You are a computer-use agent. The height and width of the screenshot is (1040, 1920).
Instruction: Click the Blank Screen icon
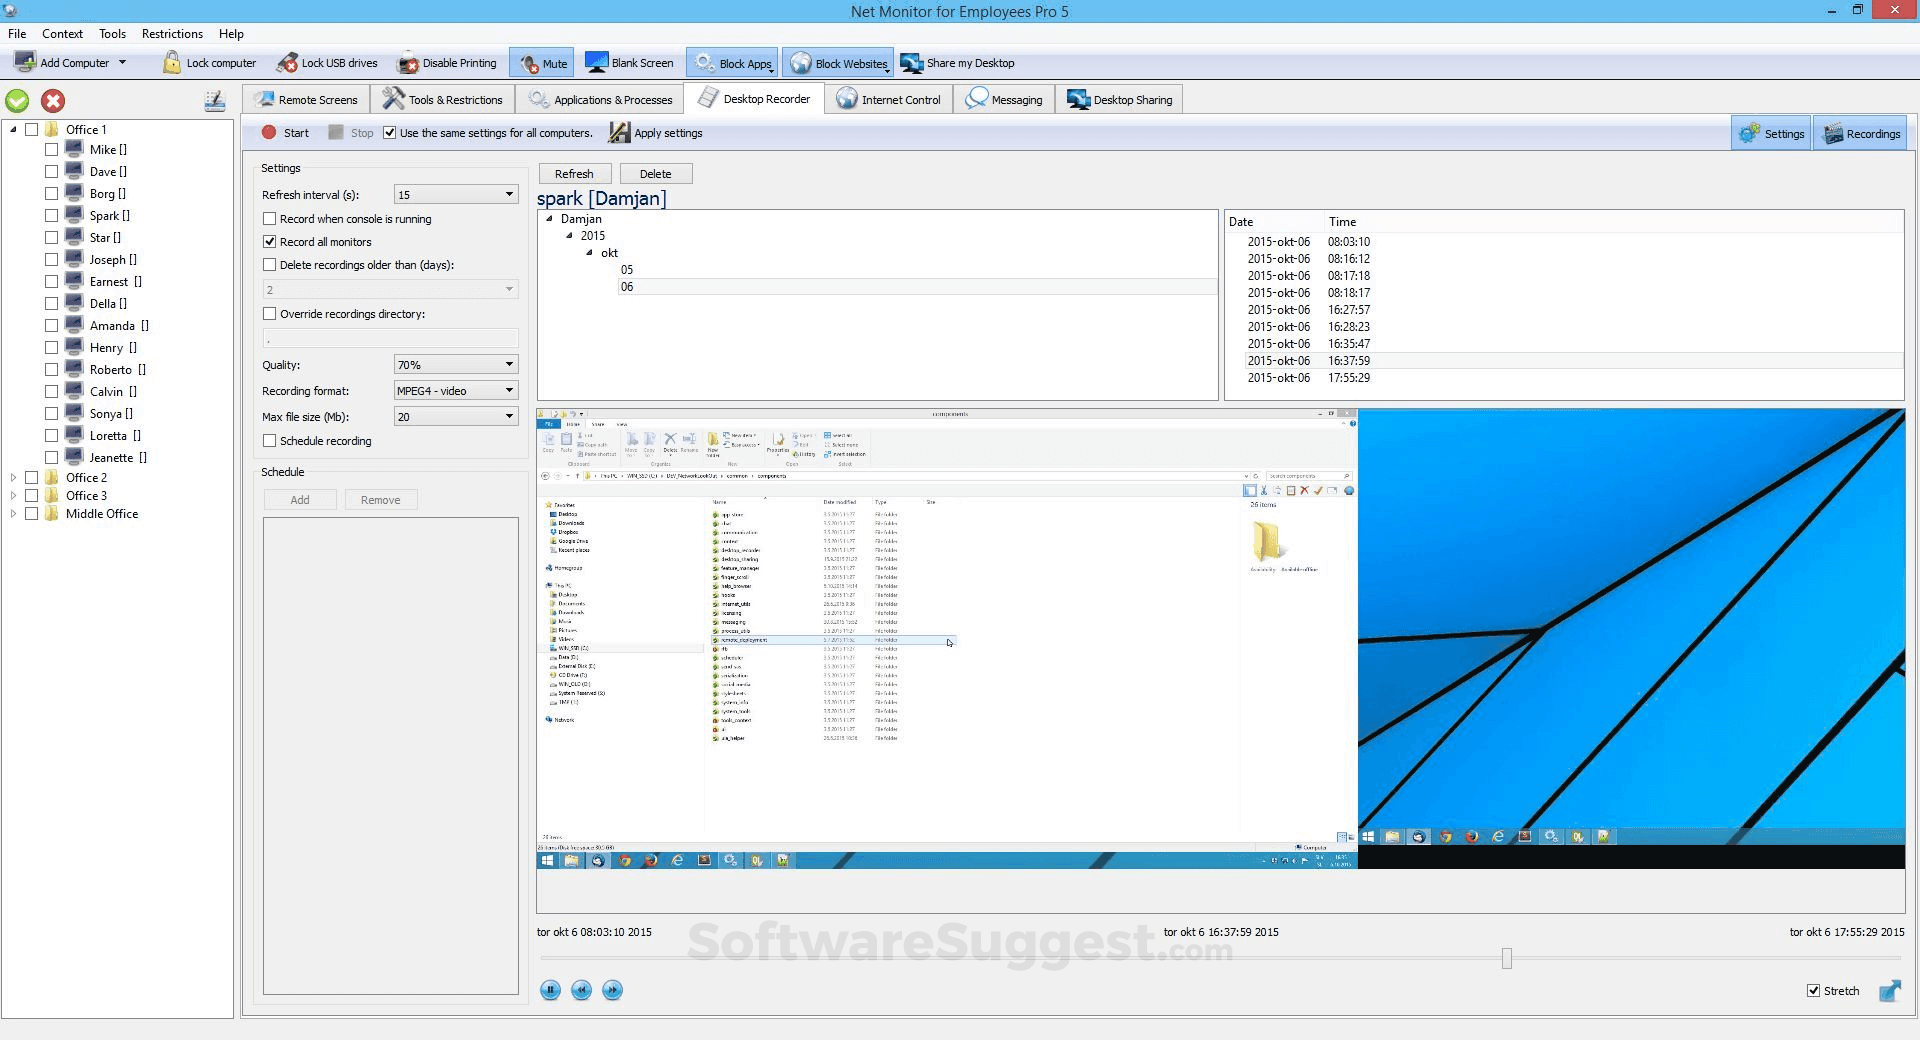[597, 63]
